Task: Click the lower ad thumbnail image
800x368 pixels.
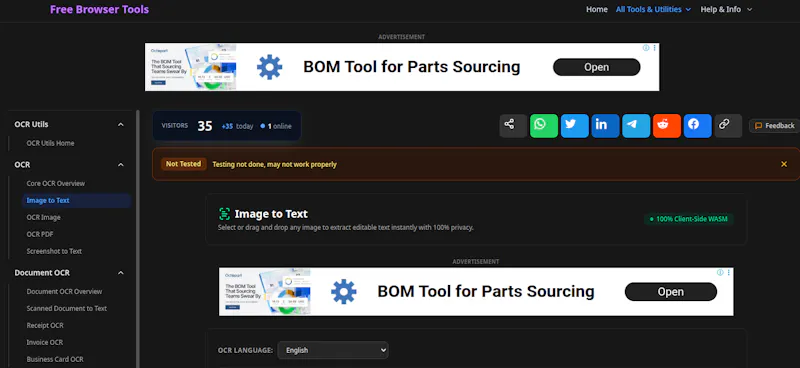Action: [265, 292]
